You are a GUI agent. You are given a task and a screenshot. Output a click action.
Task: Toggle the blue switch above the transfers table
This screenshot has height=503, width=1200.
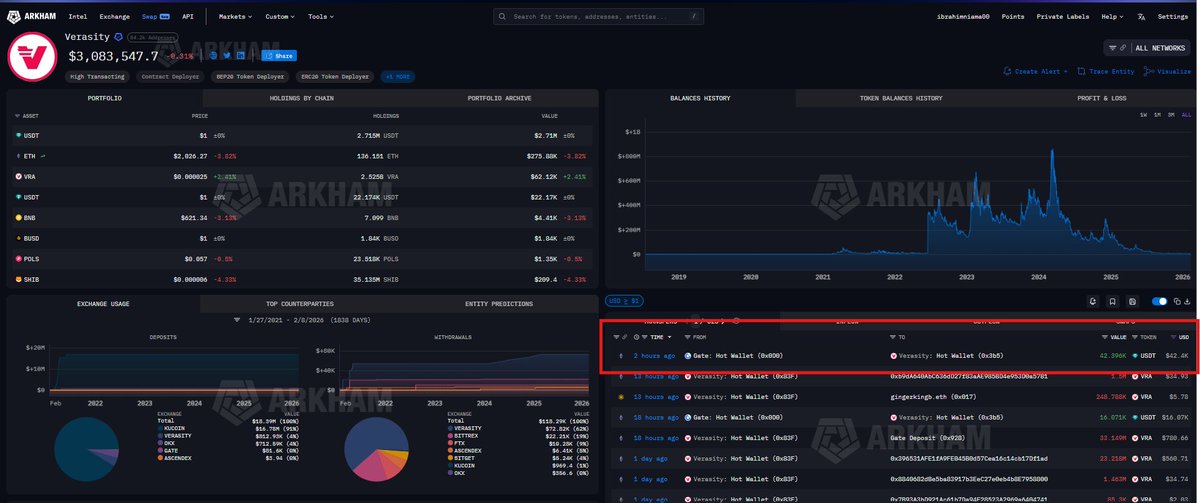click(x=1160, y=300)
